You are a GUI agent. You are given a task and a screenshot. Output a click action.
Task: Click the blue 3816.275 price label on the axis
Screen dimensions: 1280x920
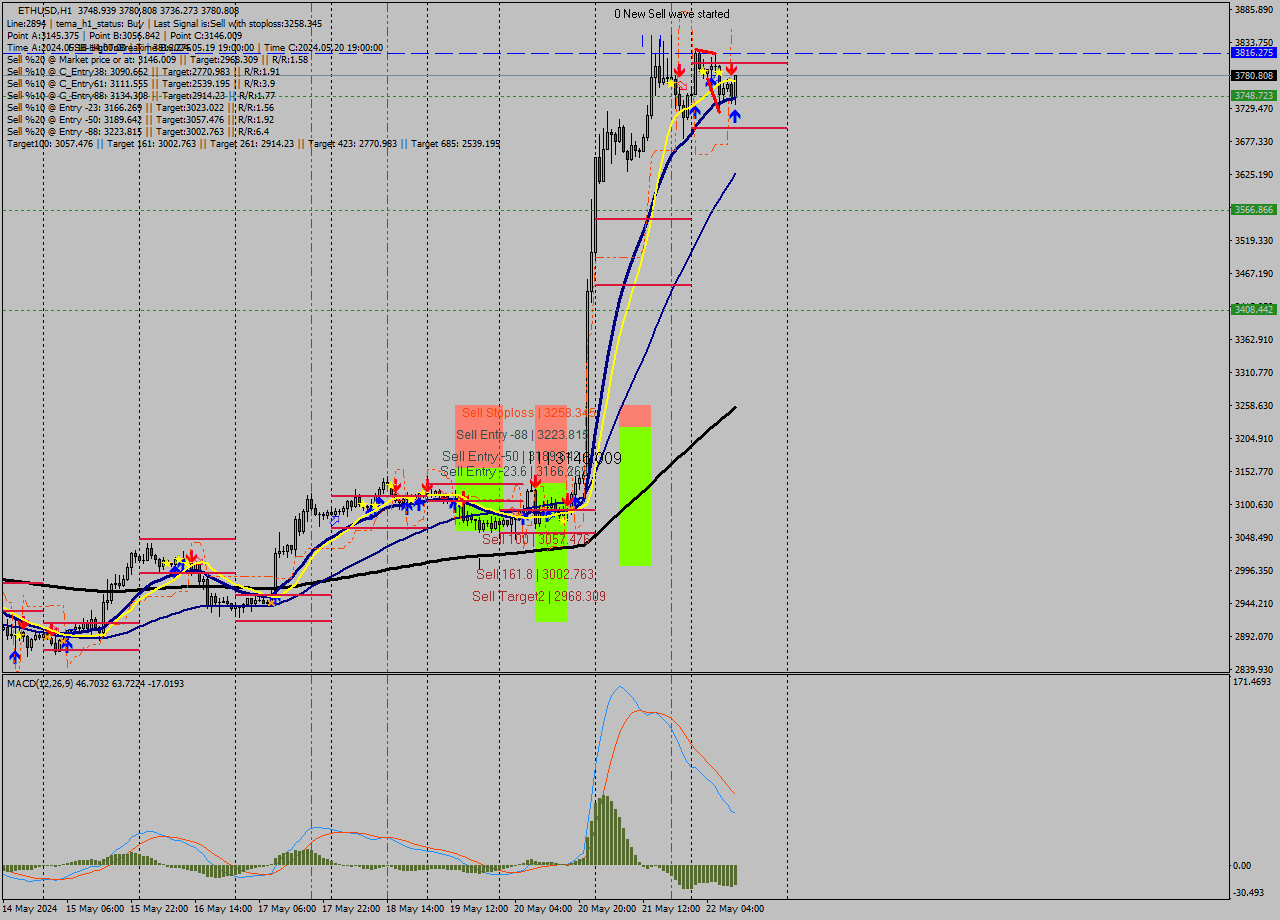[1252, 52]
